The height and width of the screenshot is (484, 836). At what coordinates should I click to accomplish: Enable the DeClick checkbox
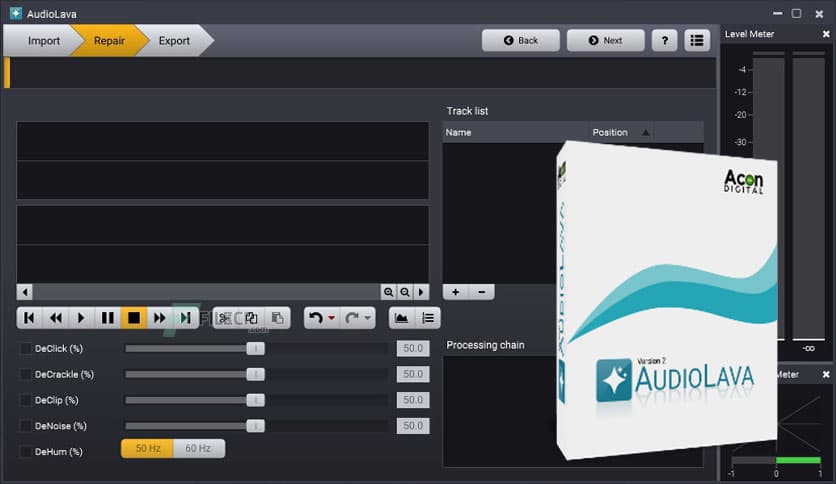click(x=26, y=349)
